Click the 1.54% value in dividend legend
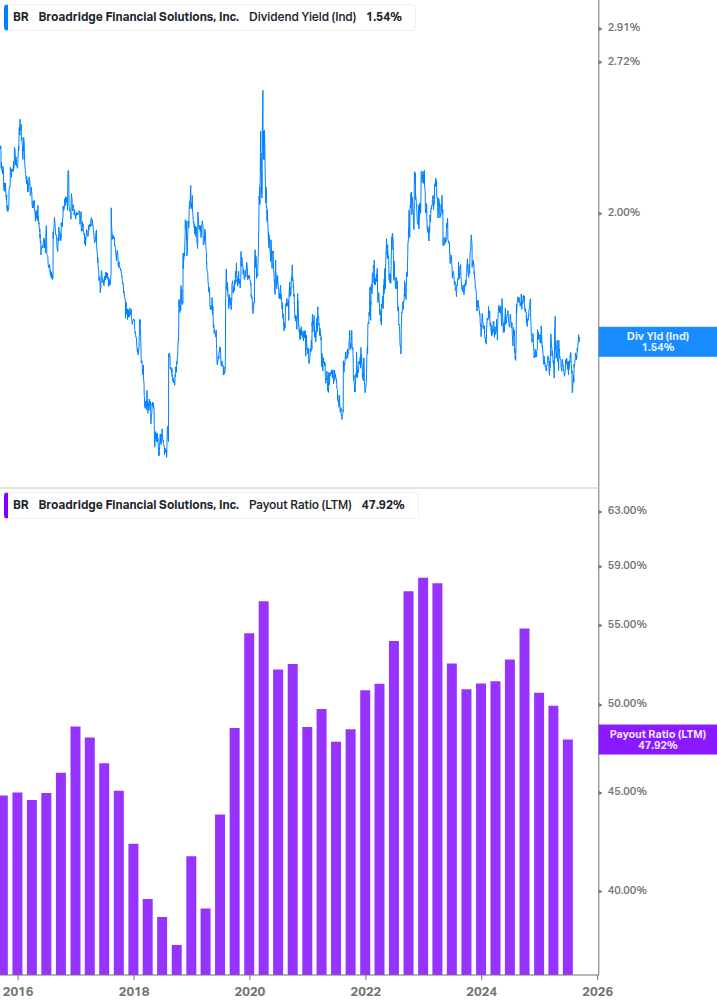This screenshot has height=1005, width=717. pos(384,17)
